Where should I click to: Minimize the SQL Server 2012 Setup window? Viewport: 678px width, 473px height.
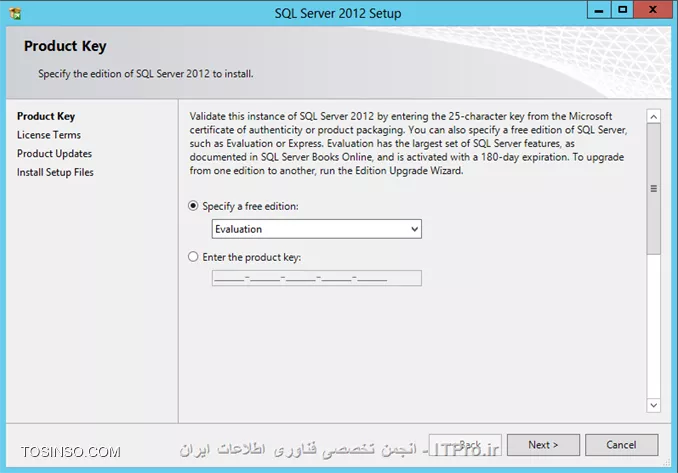(599, 10)
